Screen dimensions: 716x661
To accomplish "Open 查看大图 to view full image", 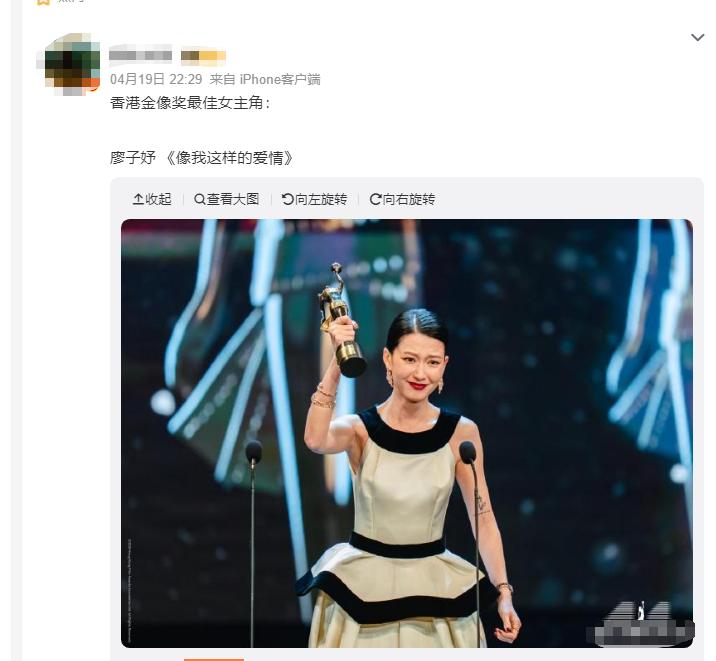I will [233, 199].
